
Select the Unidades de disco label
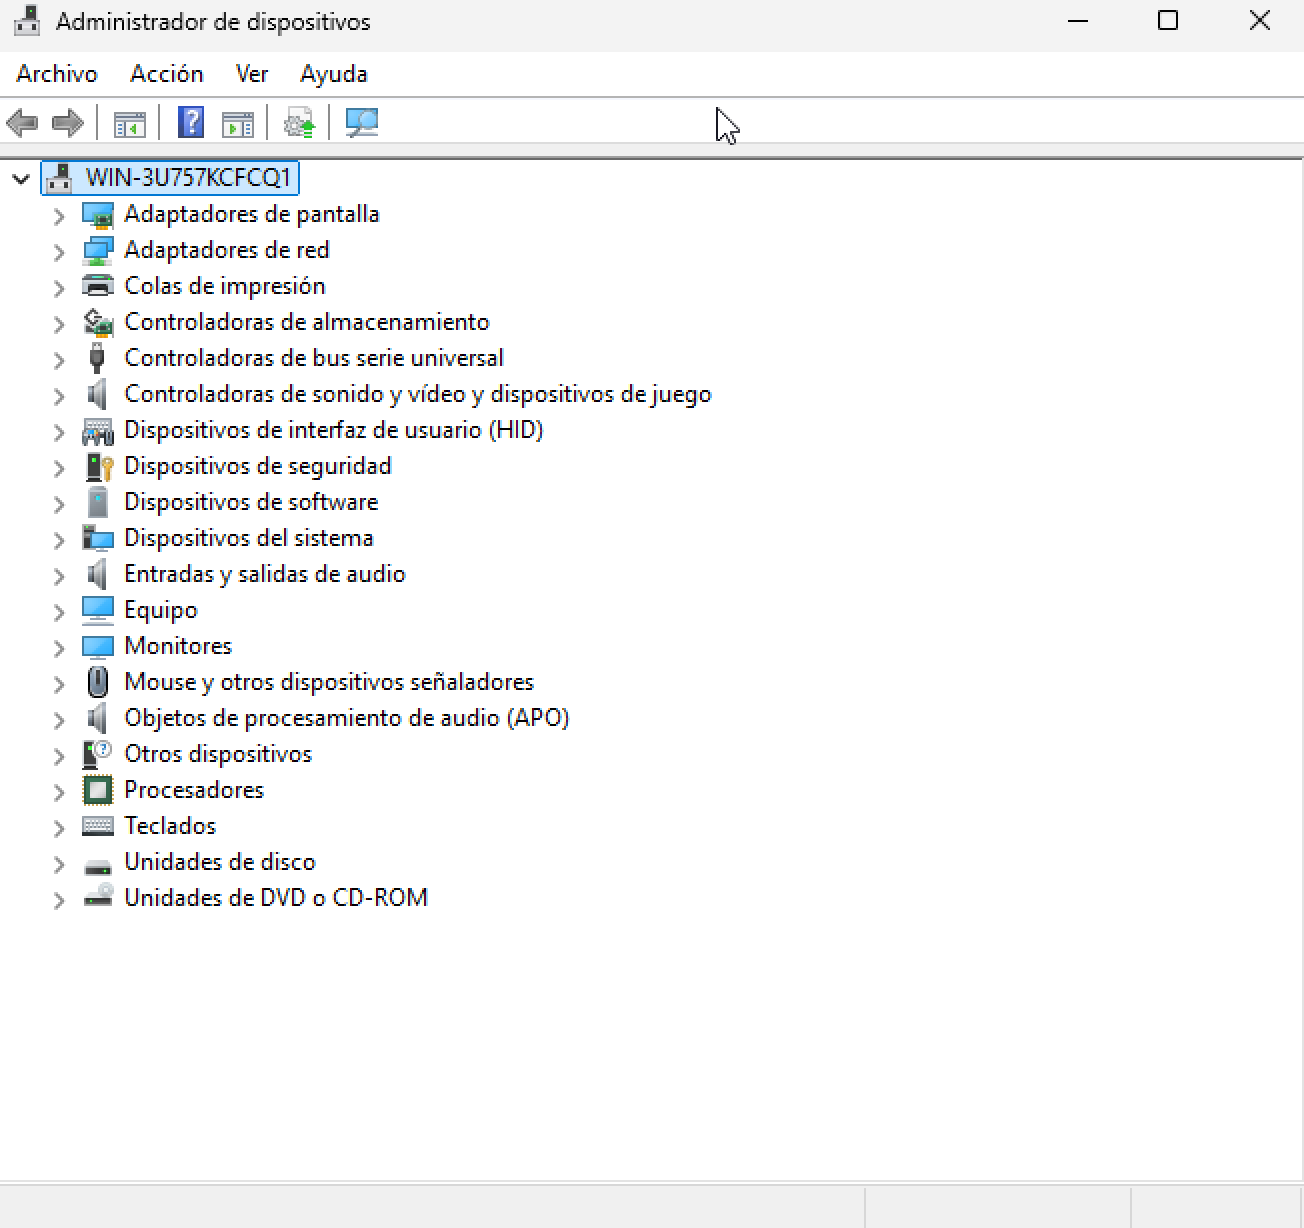click(x=220, y=862)
